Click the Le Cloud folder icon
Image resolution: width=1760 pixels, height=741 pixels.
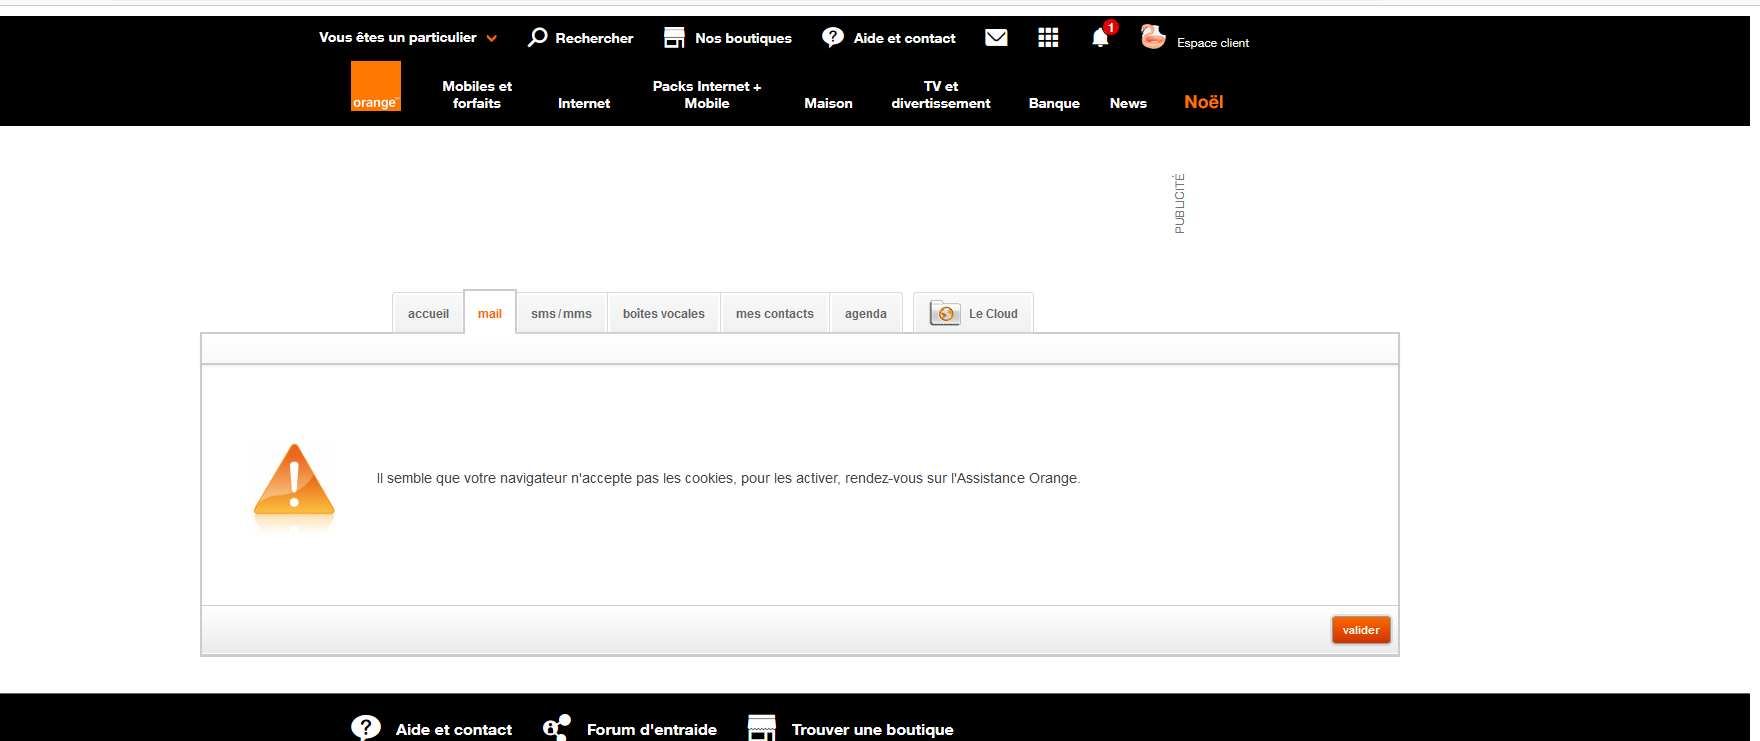(945, 313)
